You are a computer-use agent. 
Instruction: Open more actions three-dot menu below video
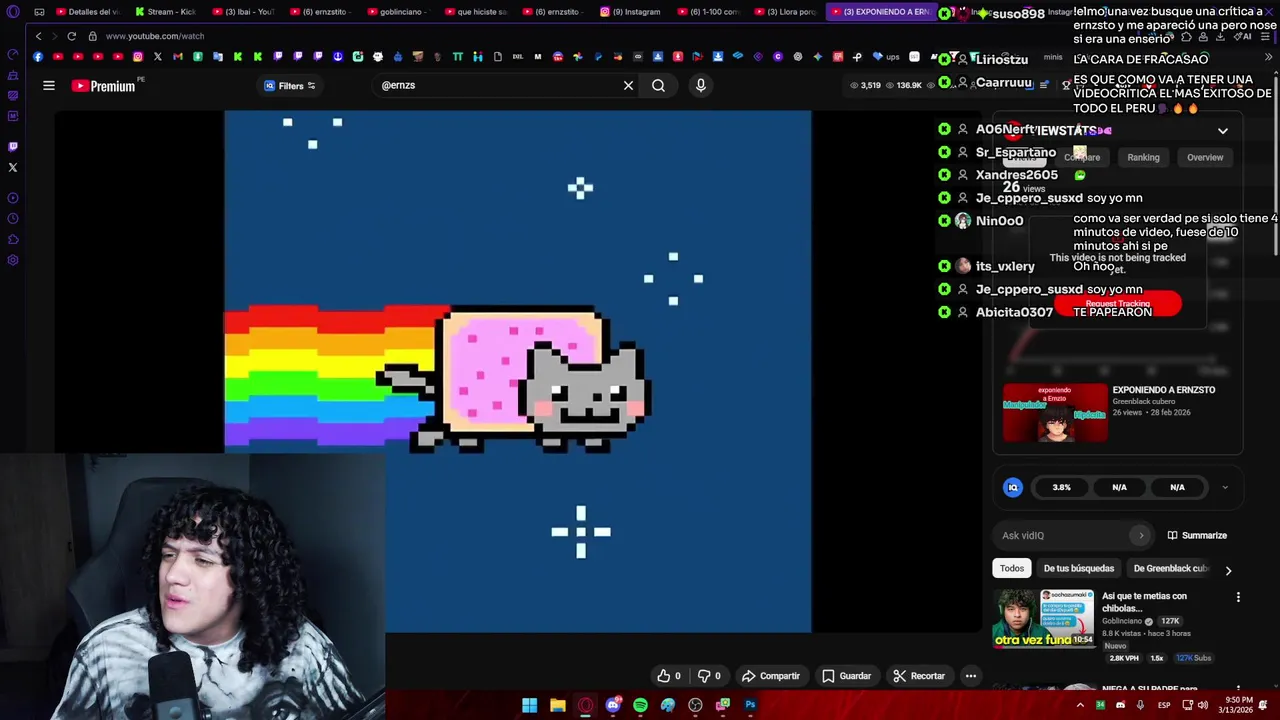[x=970, y=676]
